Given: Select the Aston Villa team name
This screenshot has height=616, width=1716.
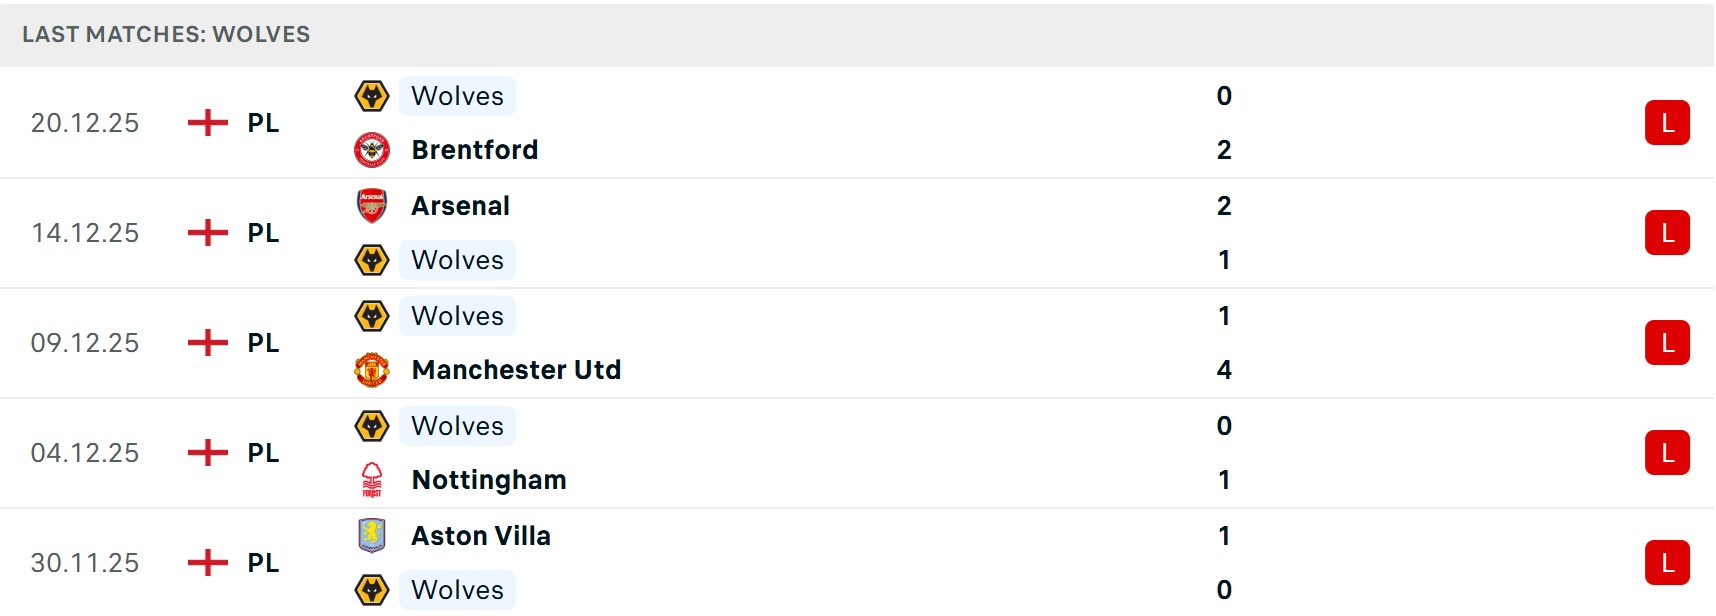Looking at the screenshot, I should pos(481,536).
